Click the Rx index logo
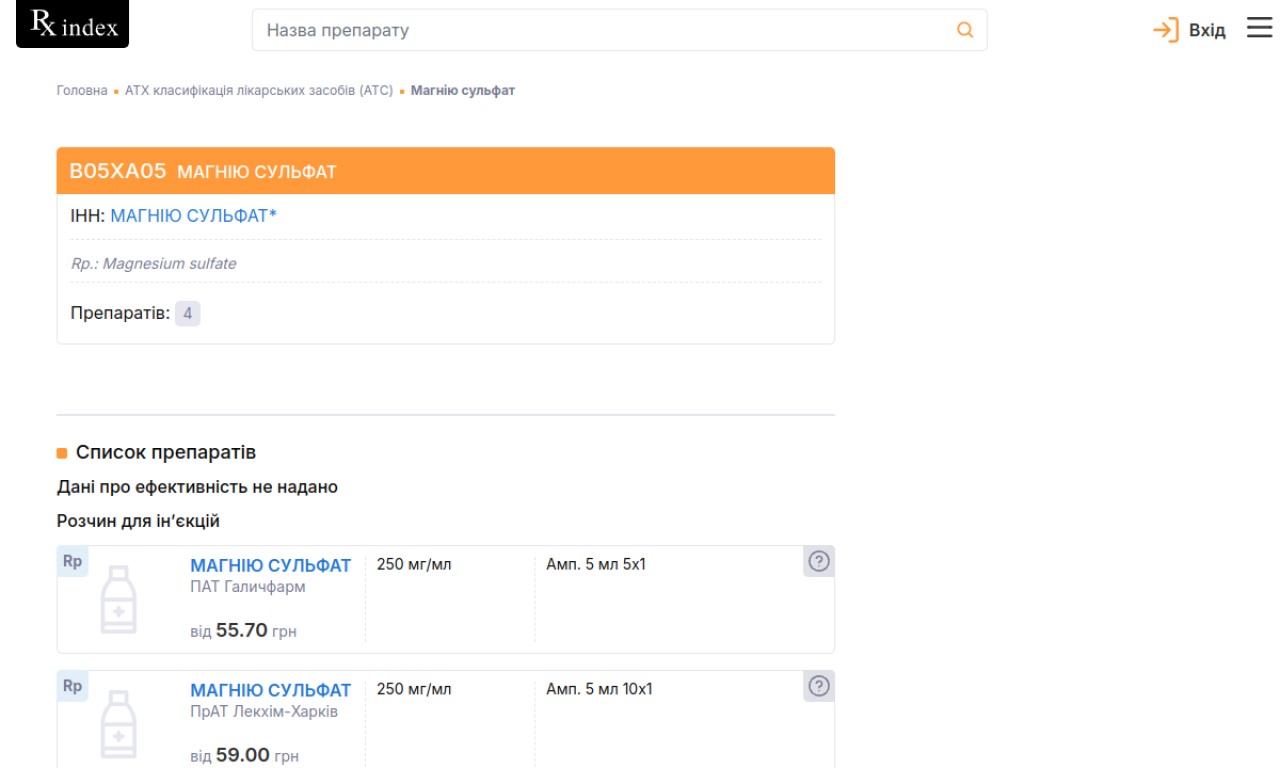 [x=73, y=25]
